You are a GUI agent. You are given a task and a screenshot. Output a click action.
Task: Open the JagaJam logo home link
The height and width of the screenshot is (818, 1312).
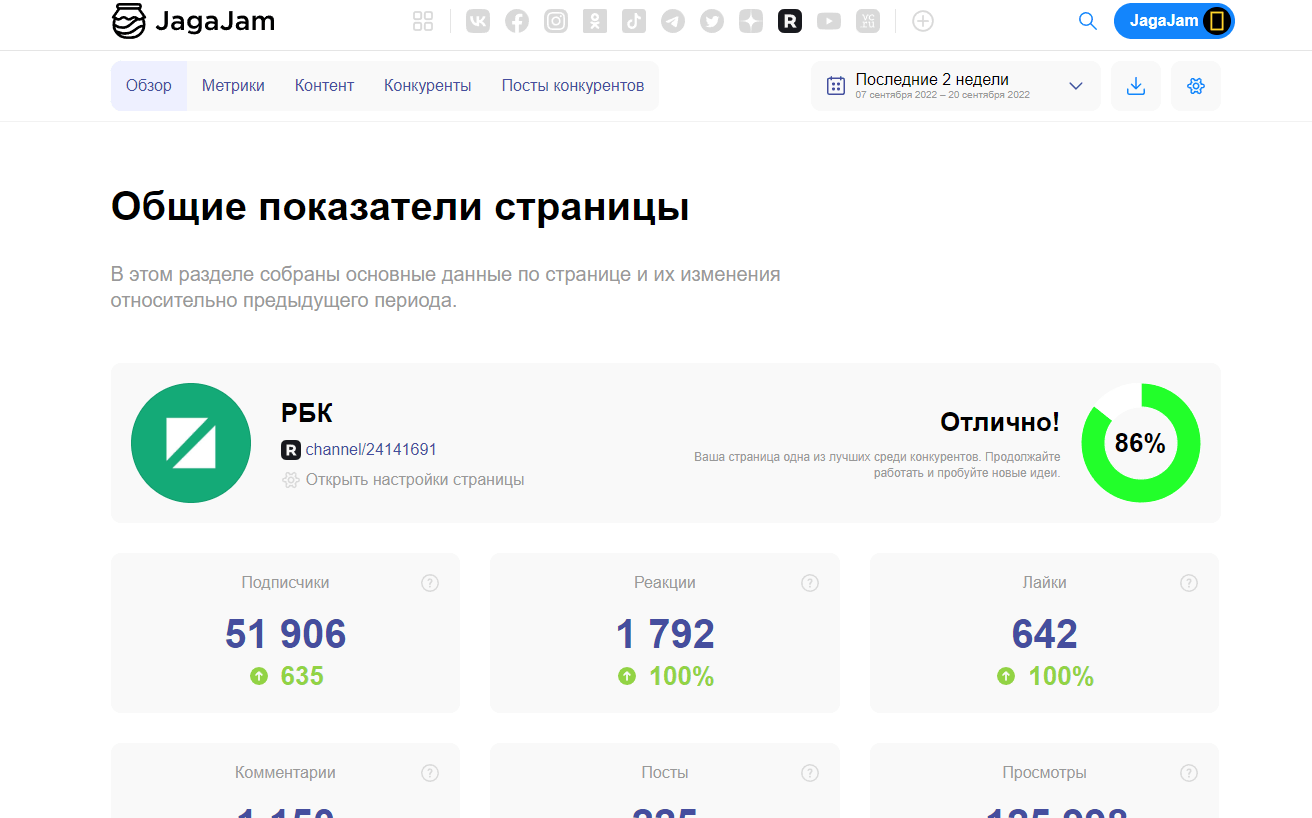point(192,21)
